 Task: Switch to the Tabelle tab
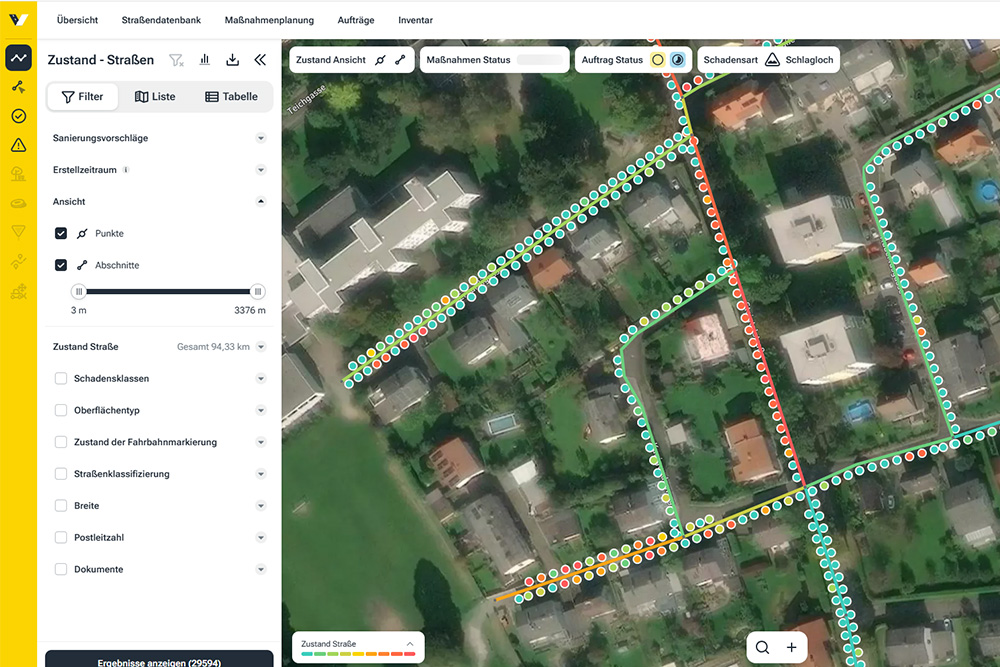tap(232, 96)
